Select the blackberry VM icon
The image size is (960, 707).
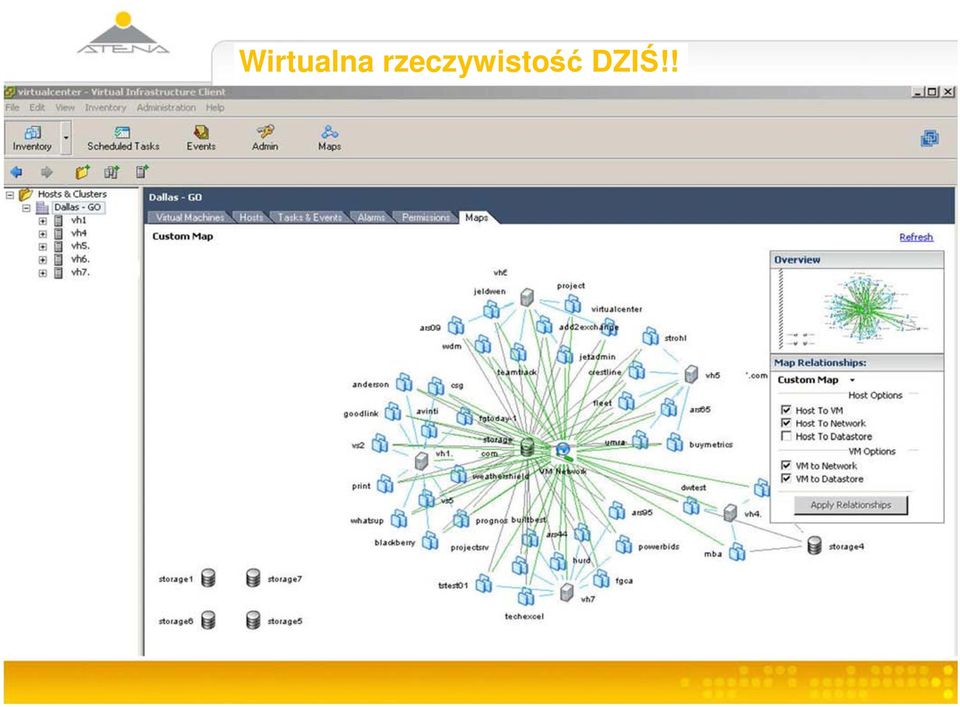[430, 541]
